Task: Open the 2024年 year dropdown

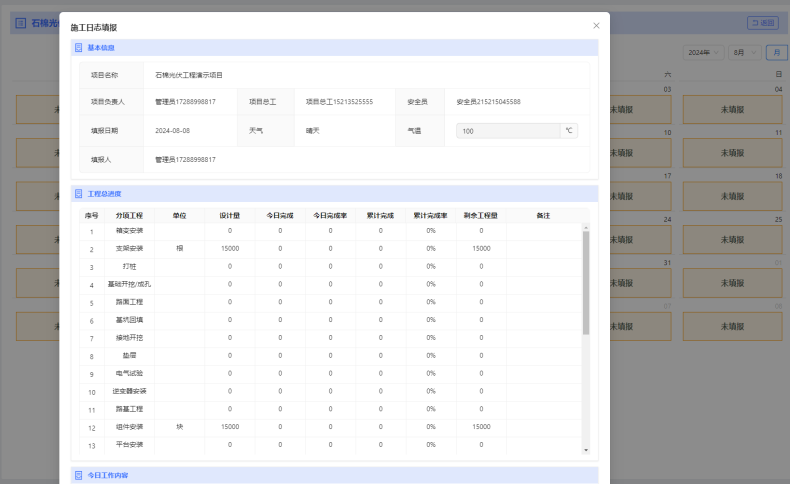Action: pyautogui.click(x=703, y=52)
